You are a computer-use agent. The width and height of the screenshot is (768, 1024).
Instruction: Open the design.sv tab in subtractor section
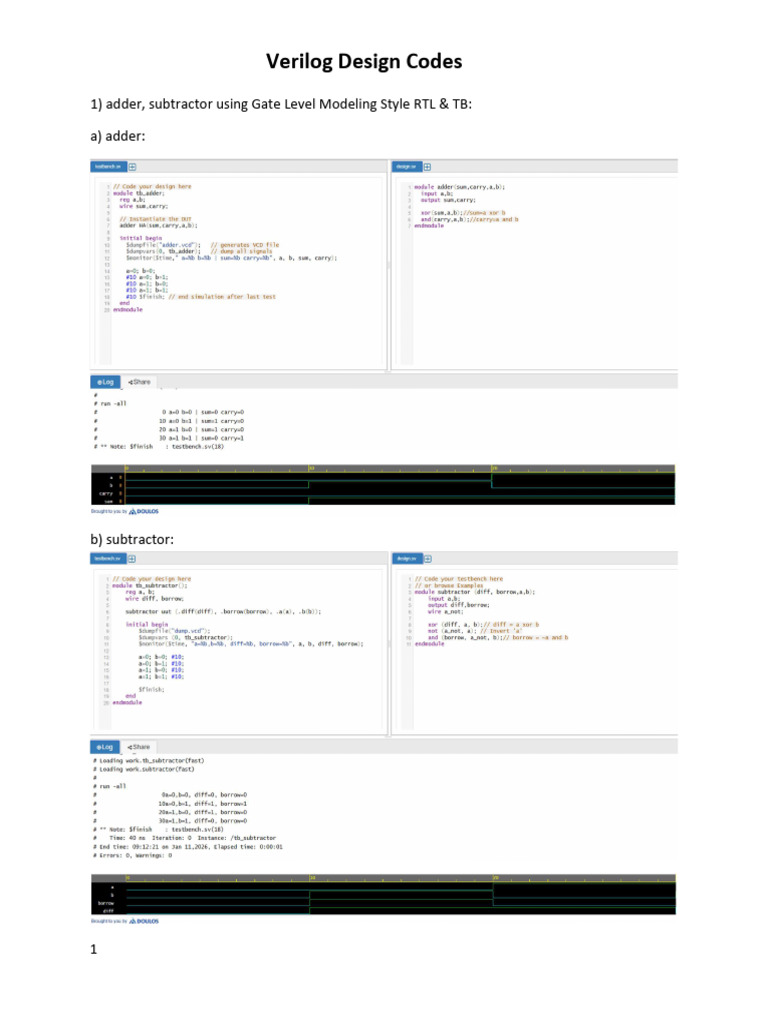coord(408,558)
